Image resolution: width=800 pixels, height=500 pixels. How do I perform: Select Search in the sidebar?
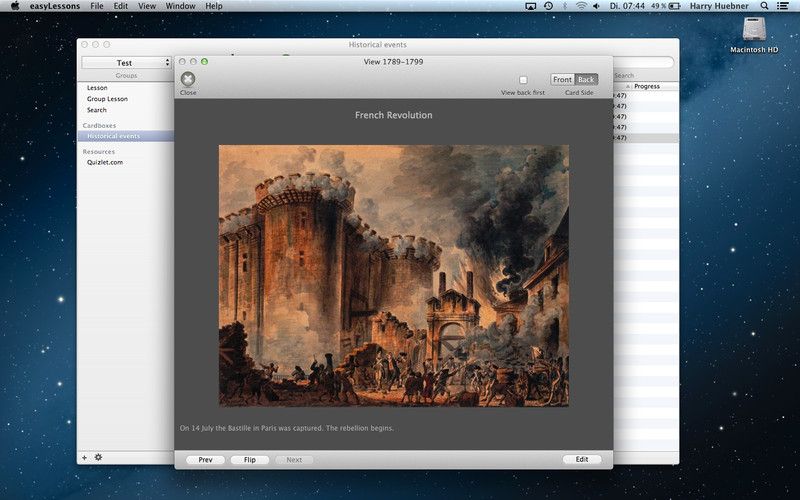tap(96, 110)
